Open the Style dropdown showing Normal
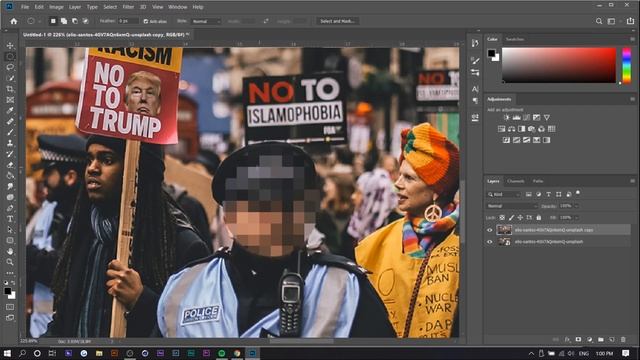 pyautogui.click(x=206, y=21)
